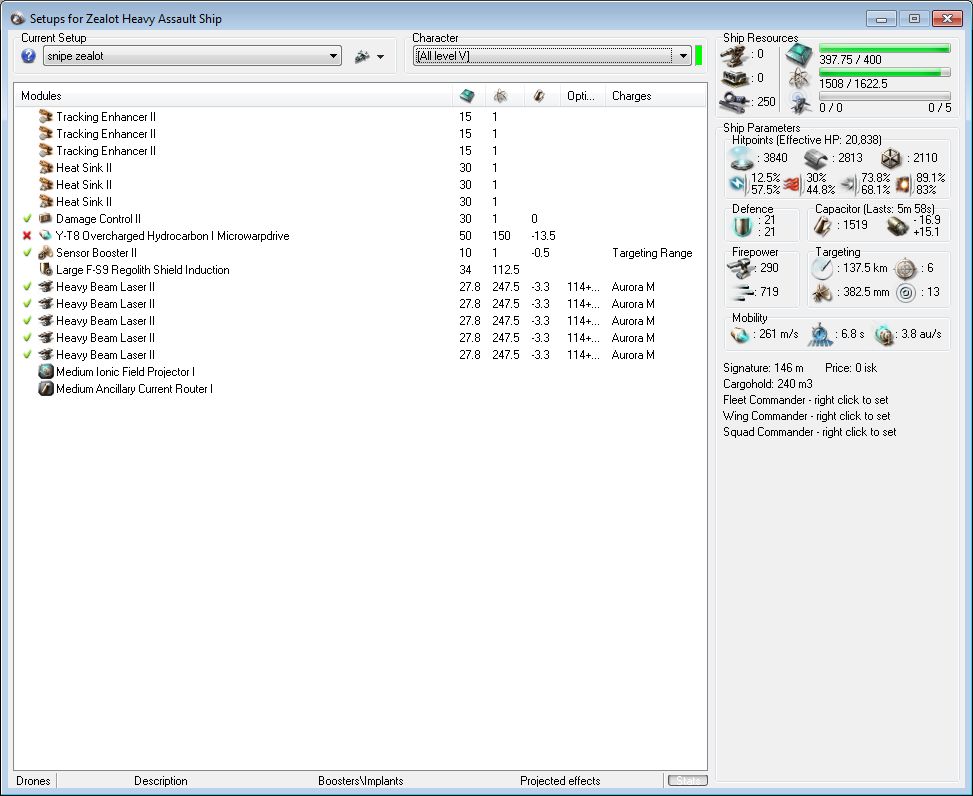Toggle the Damage Control II active checkmark
Viewport: 973px width, 796px height.
coord(27,218)
